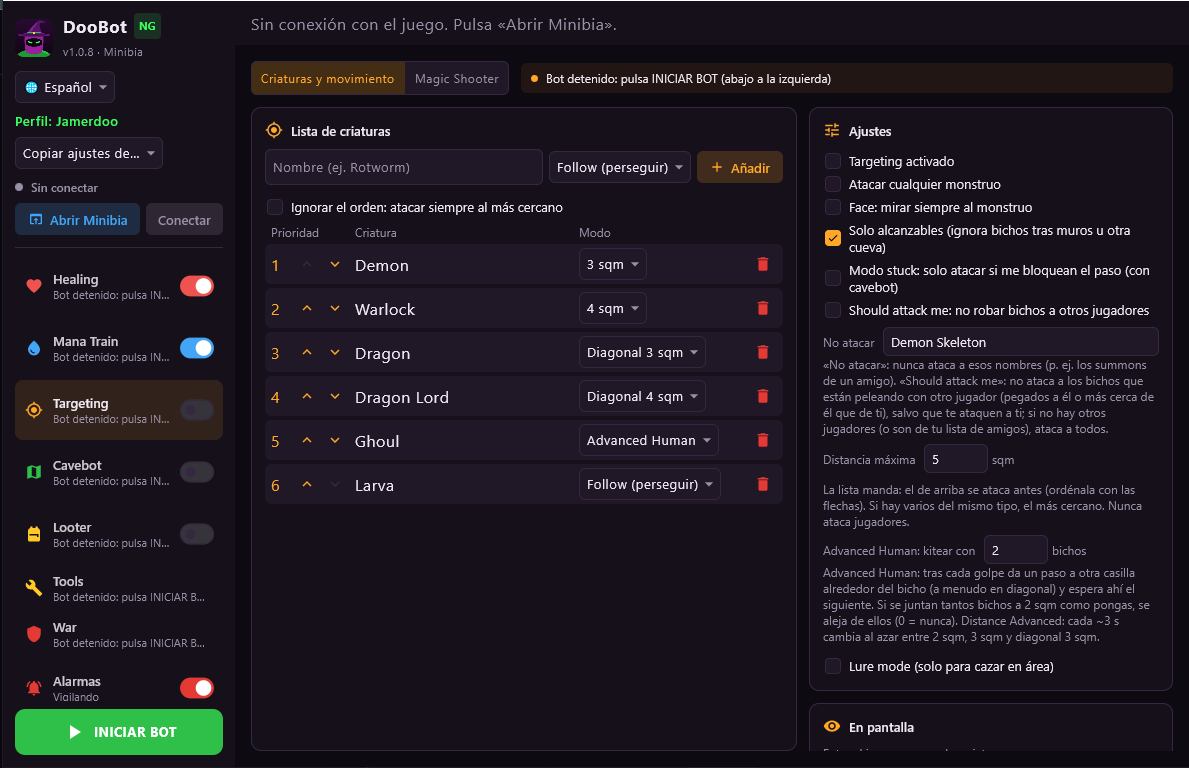Viewport: 1189px width, 768px height.
Task: Move Warlock up in priority
Action: point(307,309)
